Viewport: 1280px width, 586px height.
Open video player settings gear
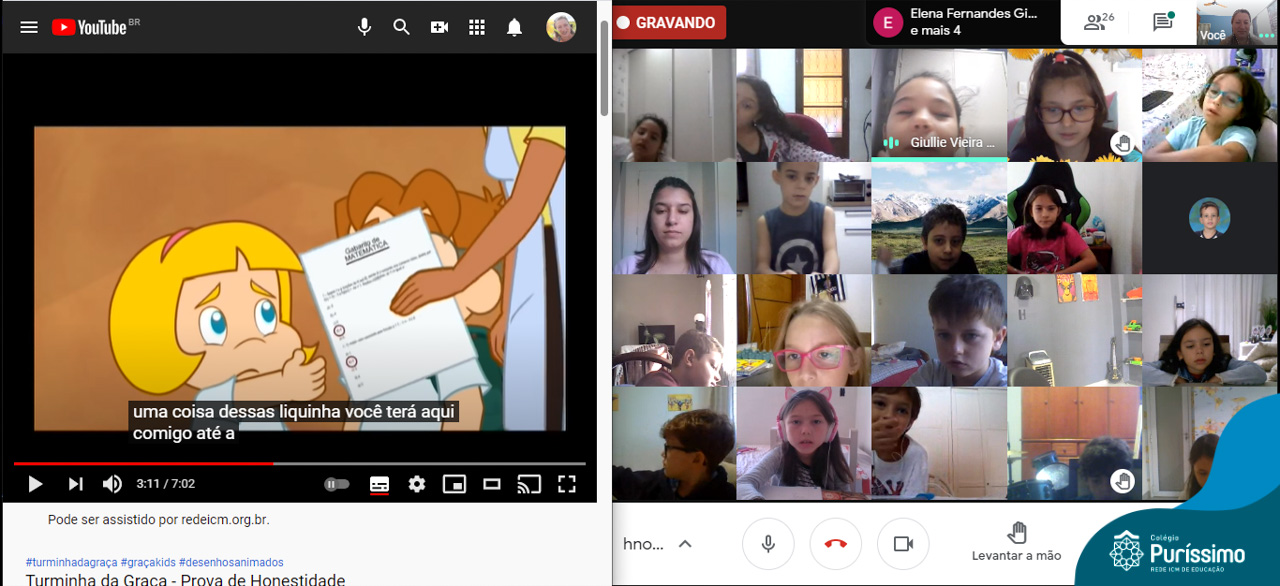point(417,484)
